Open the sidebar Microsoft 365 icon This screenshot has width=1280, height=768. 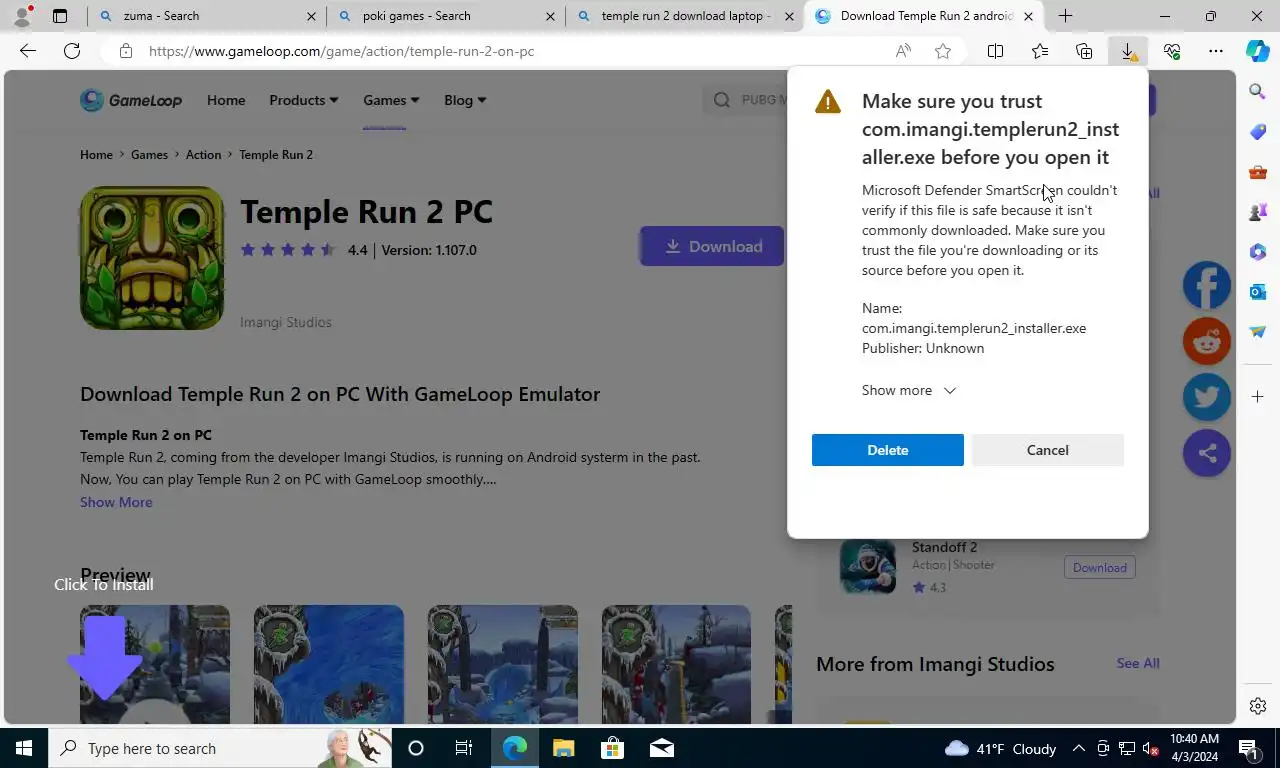[1258, 252]
